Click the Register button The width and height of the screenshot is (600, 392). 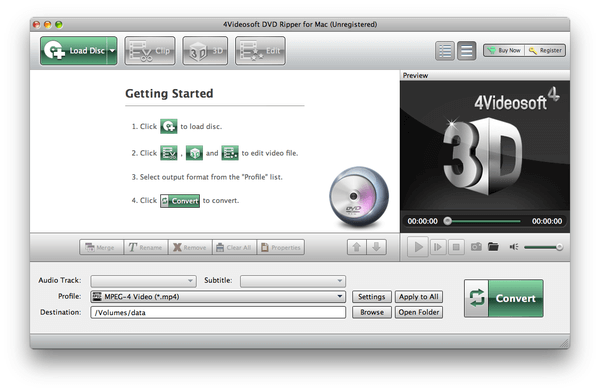pos(545,50)
